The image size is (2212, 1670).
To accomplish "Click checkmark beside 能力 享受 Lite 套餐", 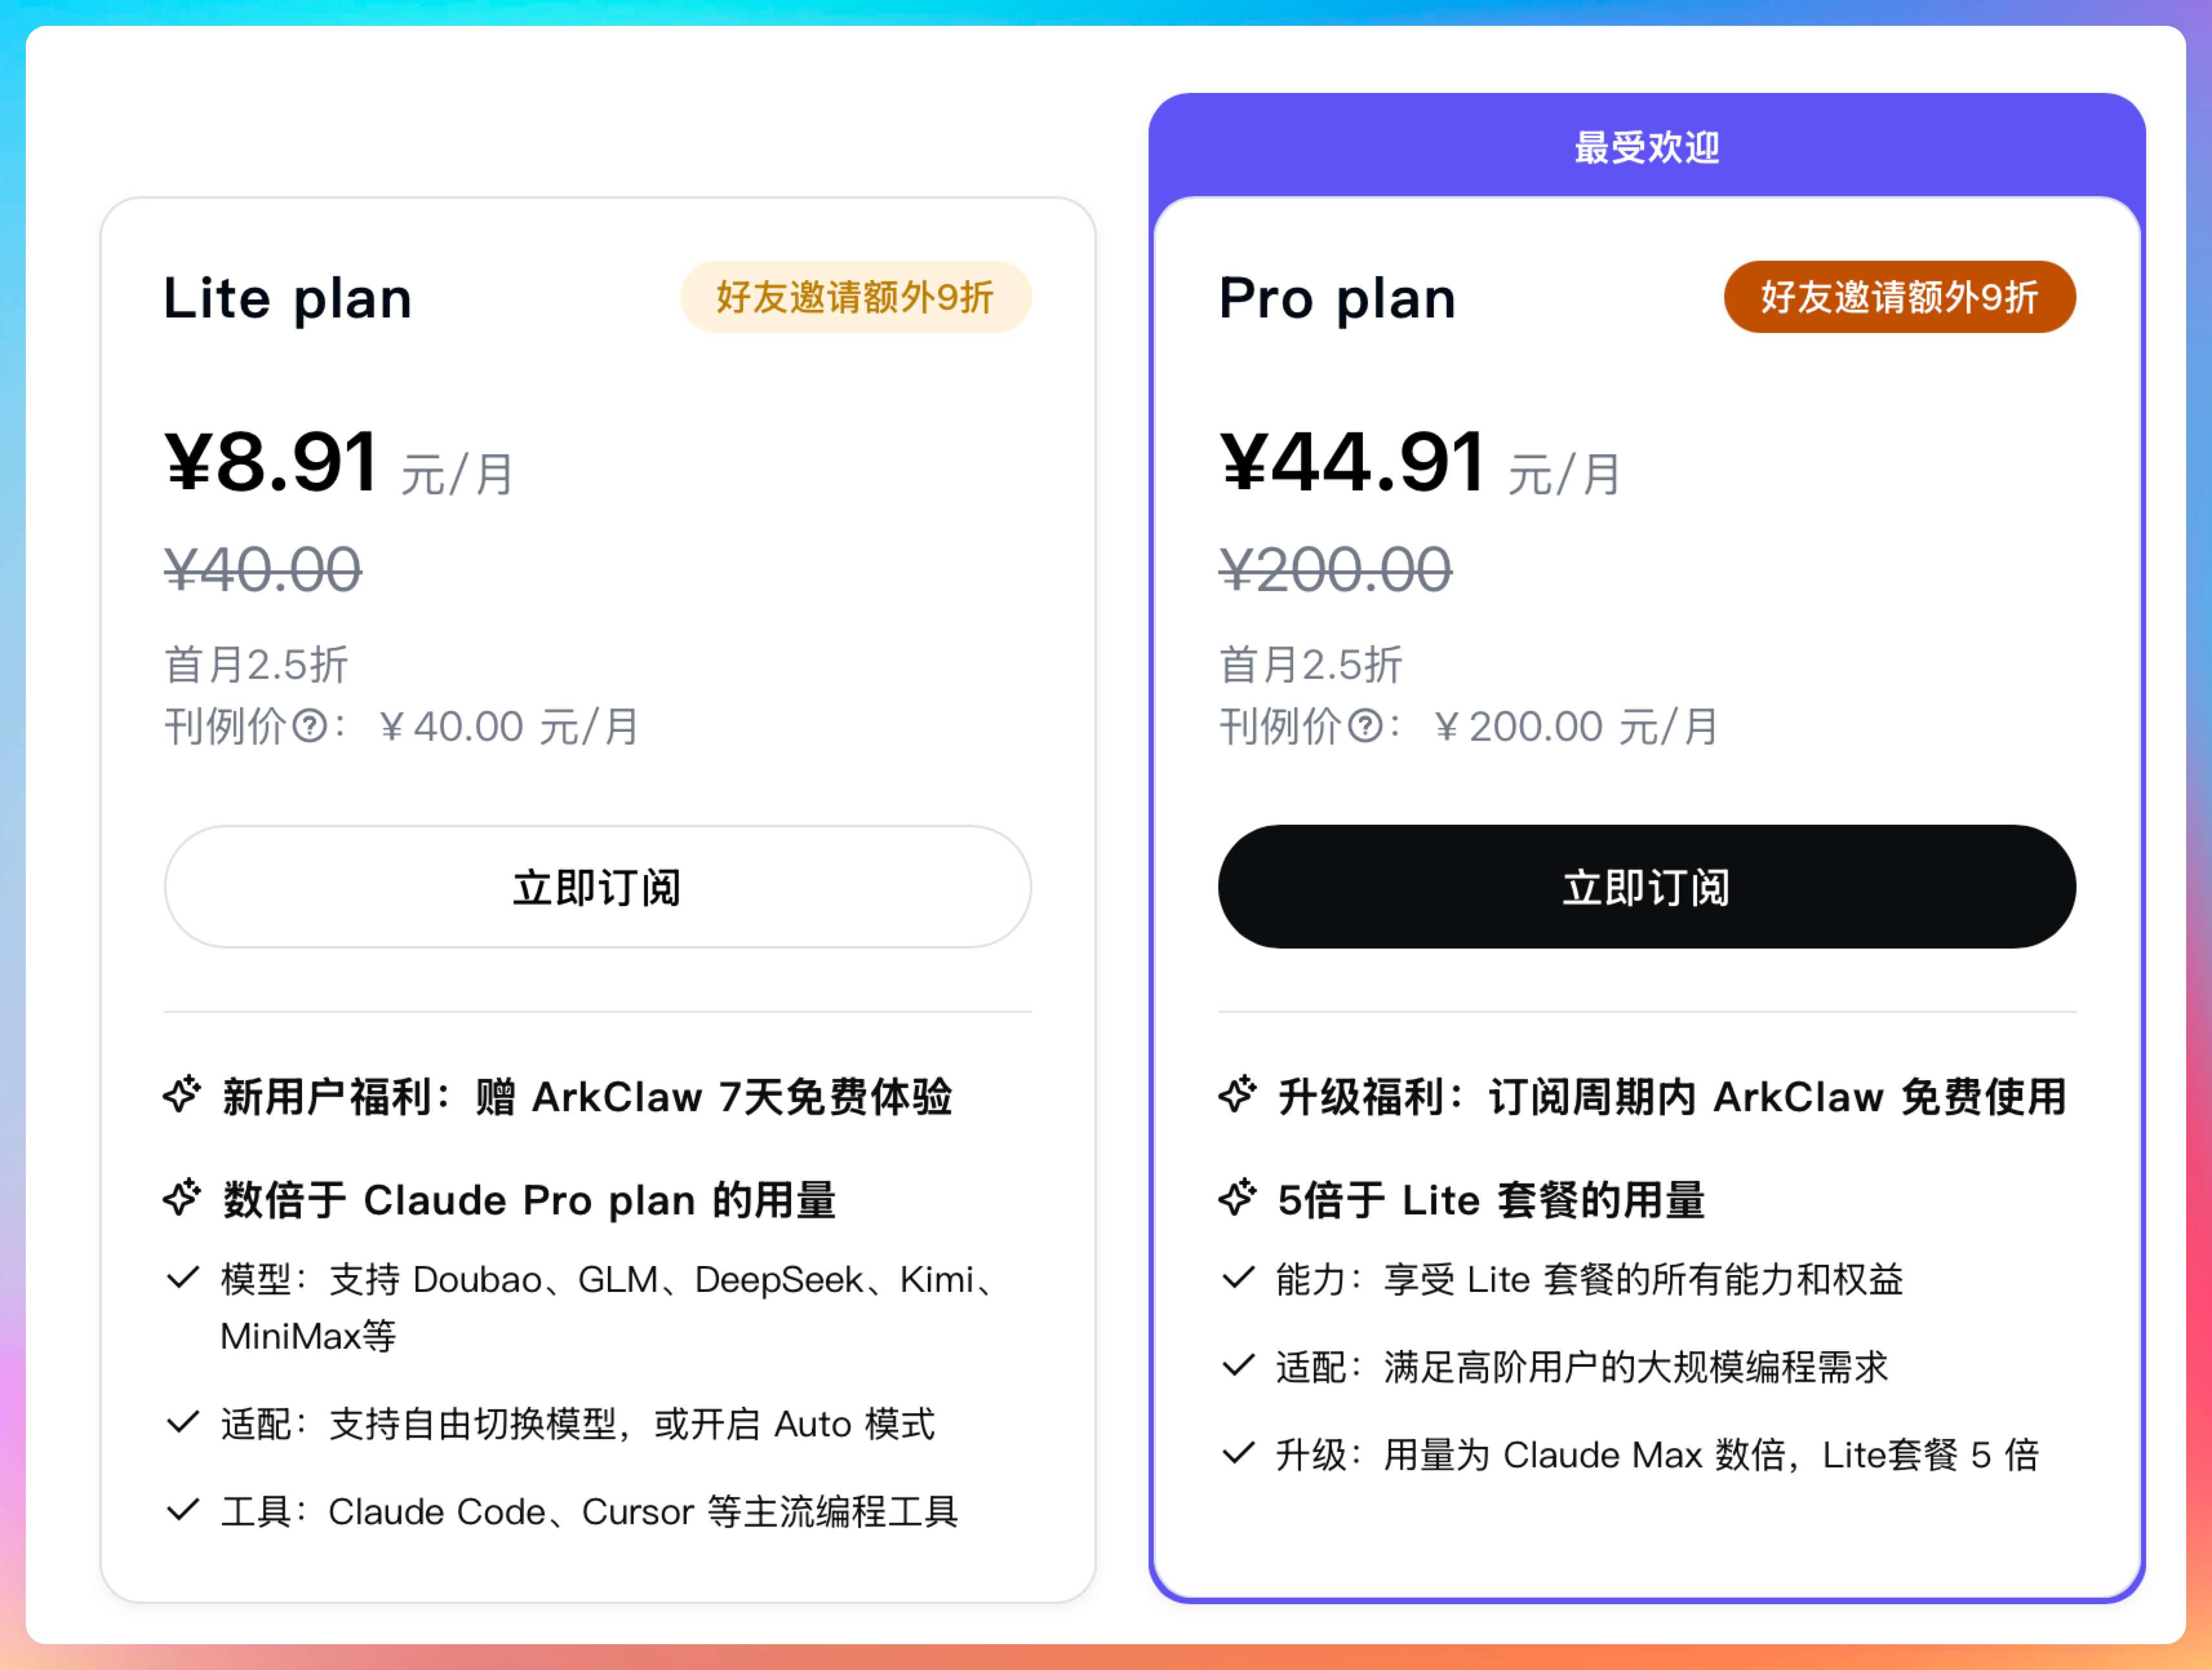I will coord(1239,1278).
